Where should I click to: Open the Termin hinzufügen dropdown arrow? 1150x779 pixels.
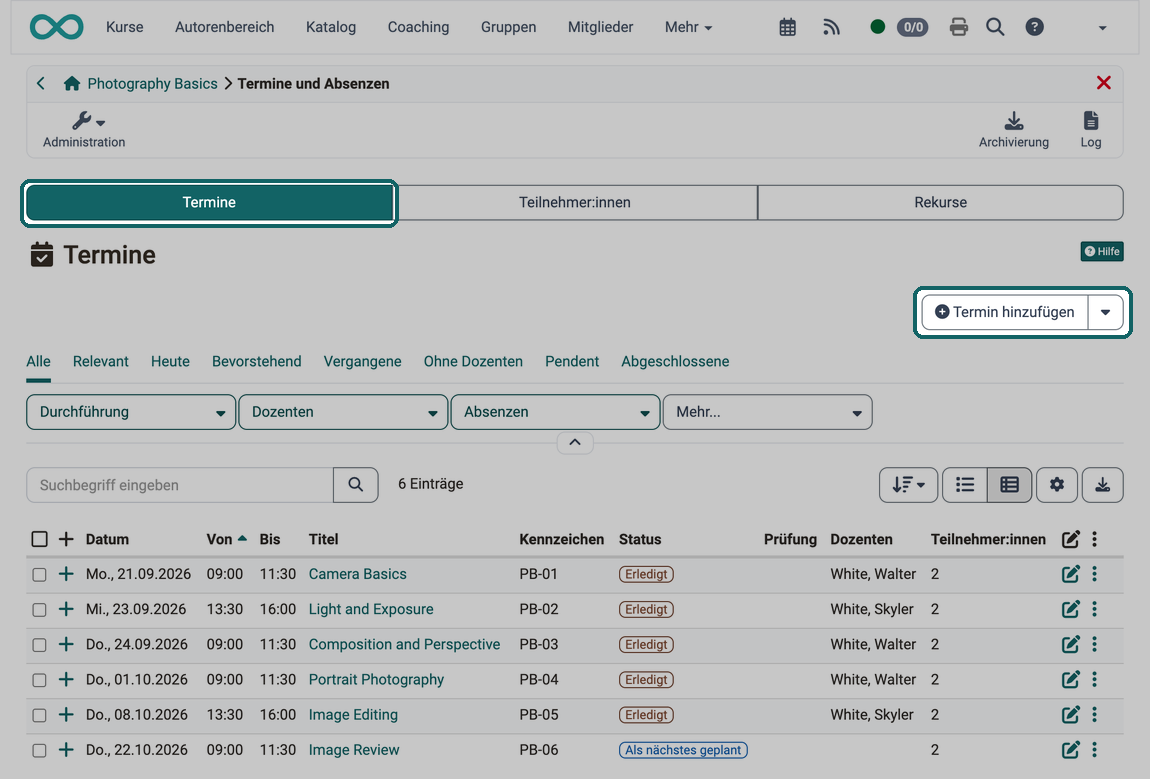tap(1105, 312)
